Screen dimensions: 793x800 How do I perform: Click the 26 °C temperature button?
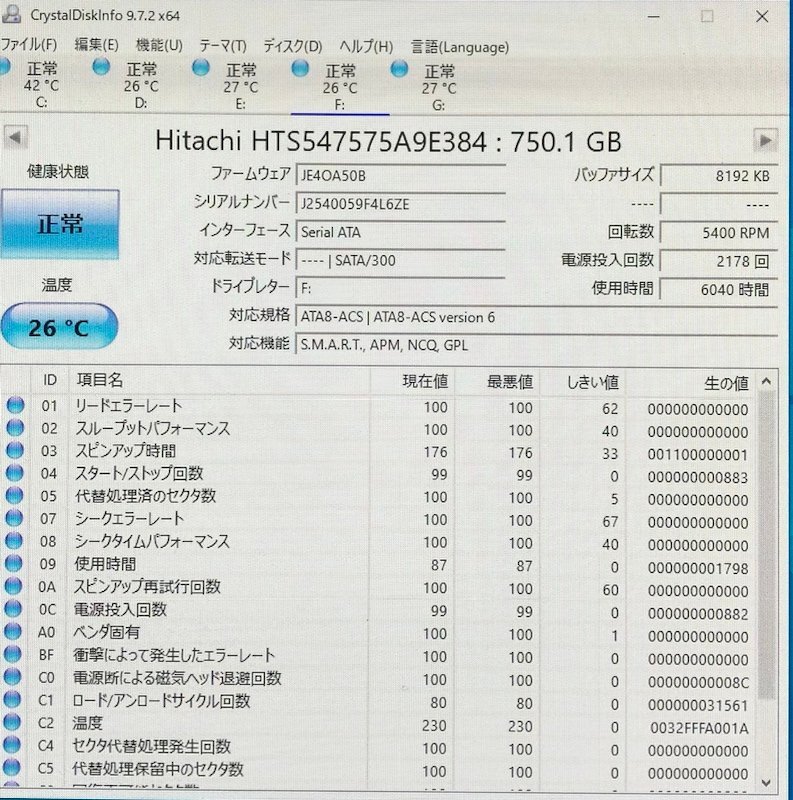pyautogui.click(x=59, y=327)
